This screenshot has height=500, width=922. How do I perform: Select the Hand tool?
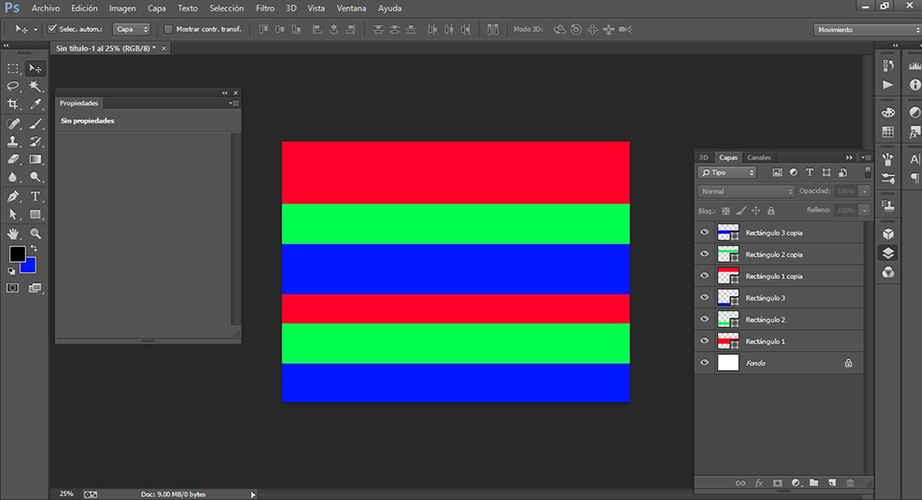point(13,234)
